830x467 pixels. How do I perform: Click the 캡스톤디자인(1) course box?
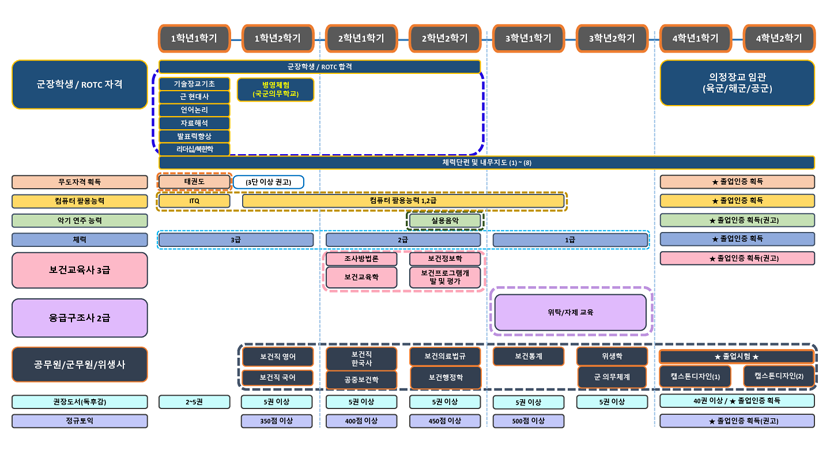(695, 376)
